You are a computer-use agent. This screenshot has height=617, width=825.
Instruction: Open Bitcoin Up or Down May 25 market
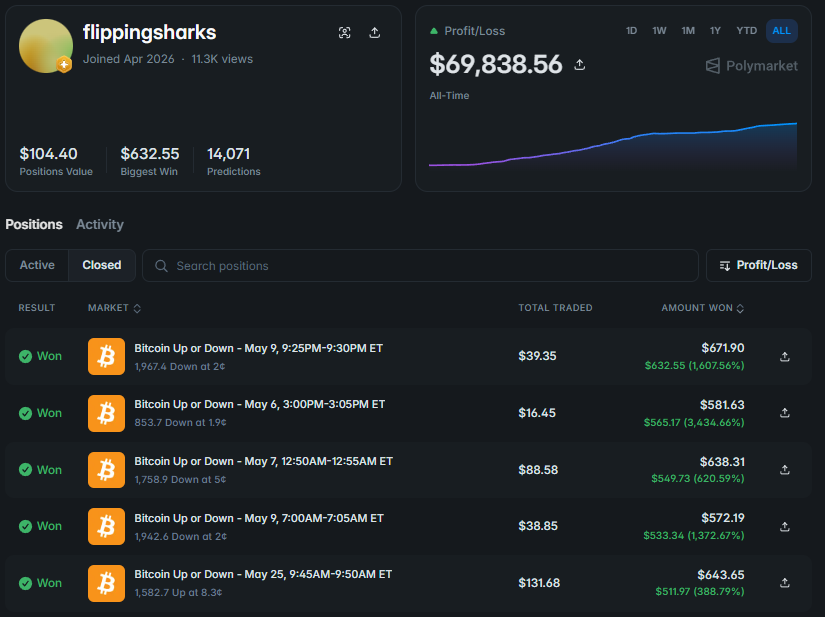point(263,574)
